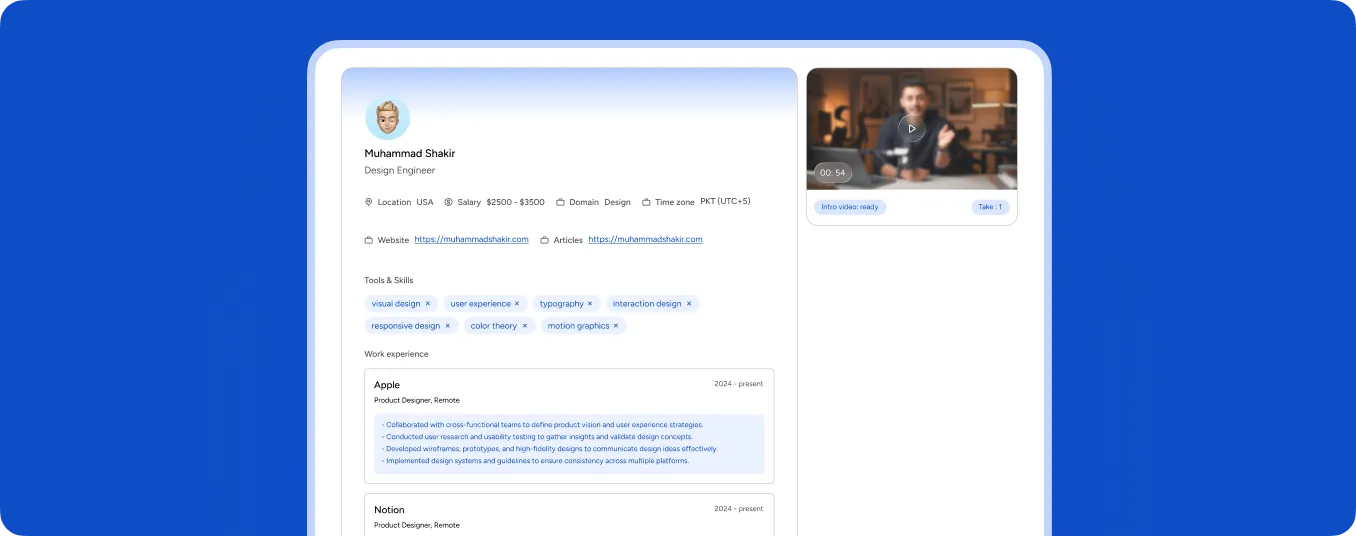Click the motion graphics tag label
This screenshot has width=1356, height=536.
(x=578, y=326)
